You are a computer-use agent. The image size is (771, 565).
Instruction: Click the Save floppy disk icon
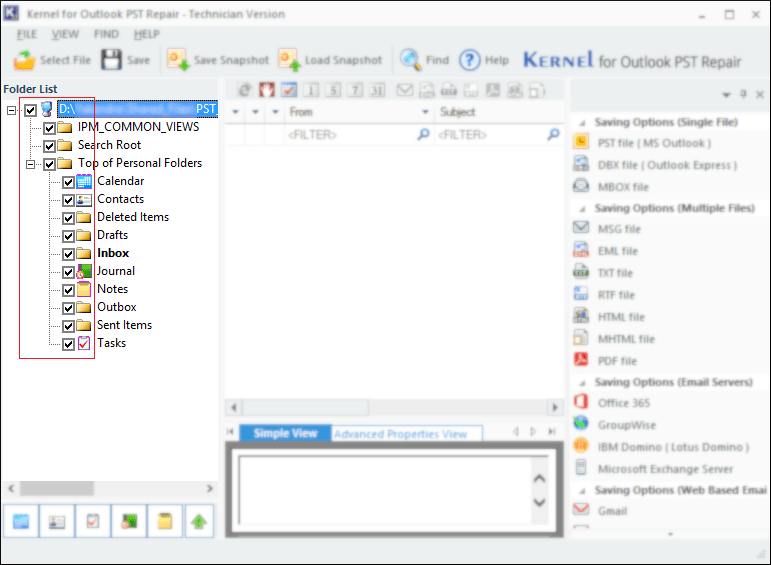click(x=111, y=60)
